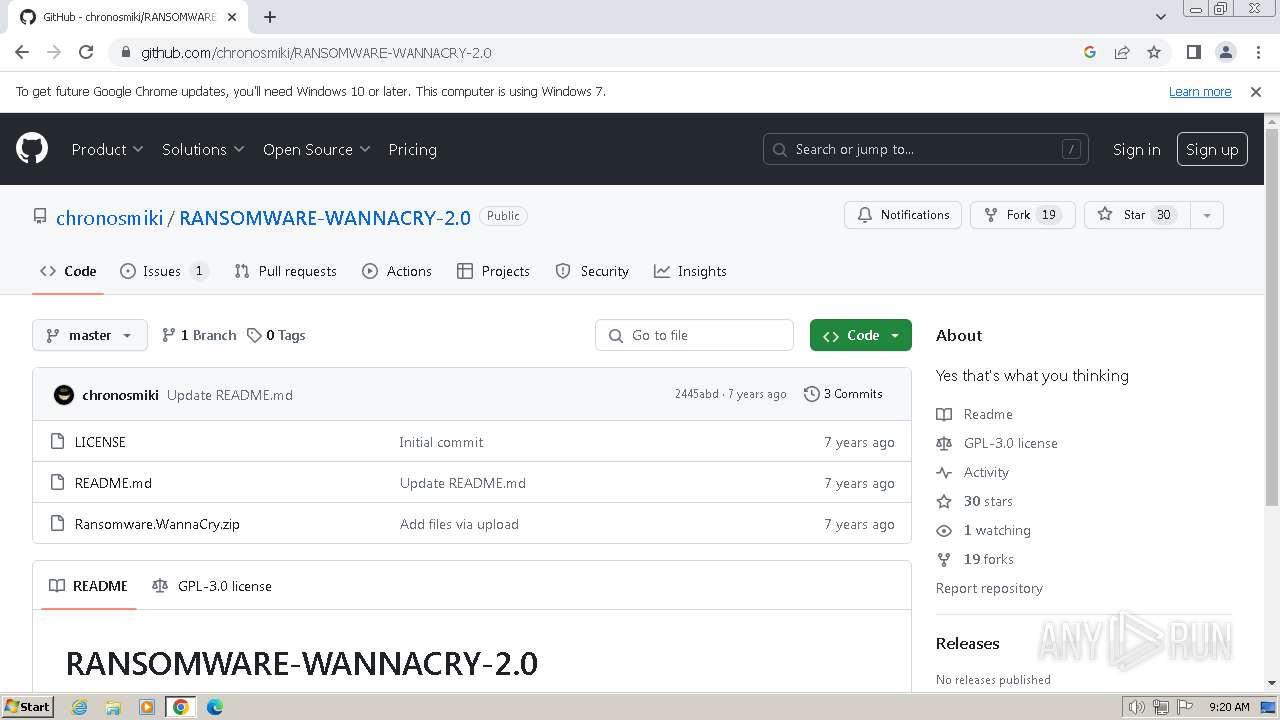This screenshot has width=1280, height=720.
Task: Open README.md file
Action: [x=113, y=483]
